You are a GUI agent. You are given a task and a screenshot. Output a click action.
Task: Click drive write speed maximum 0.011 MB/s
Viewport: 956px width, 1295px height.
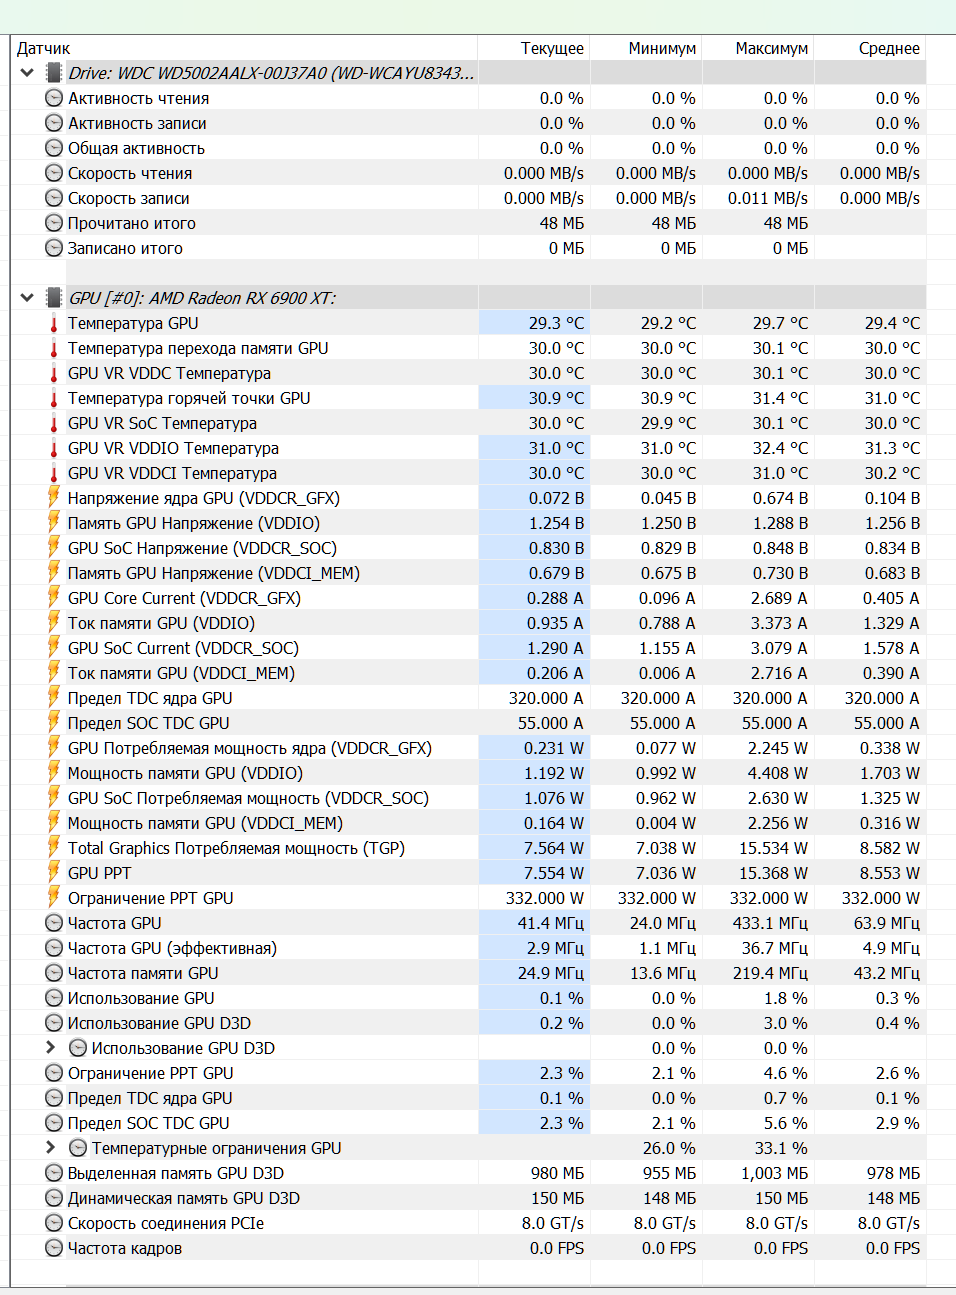tap(768, 198)
